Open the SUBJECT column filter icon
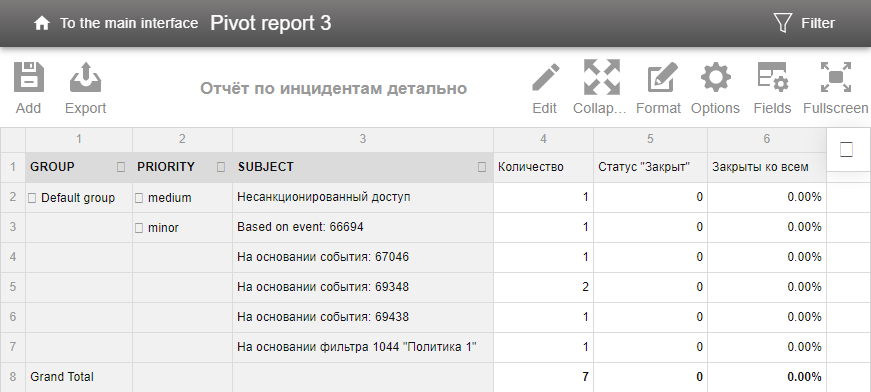Viewport: 871px width, 392px height. [482, 167]
